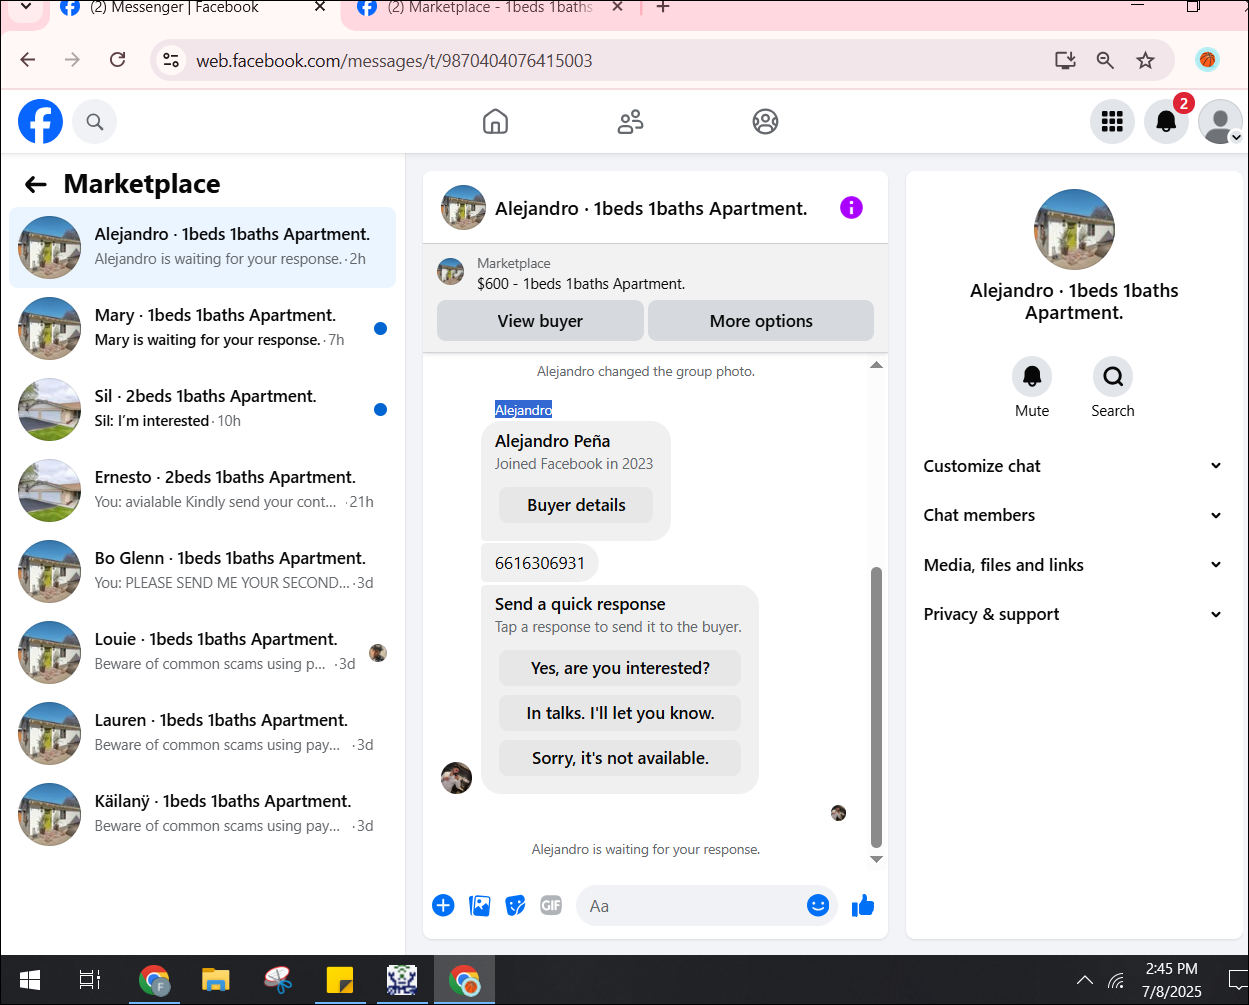
Task: Send quick response 'In talks. I'll let you know.'
Action: tap(620, 713)
